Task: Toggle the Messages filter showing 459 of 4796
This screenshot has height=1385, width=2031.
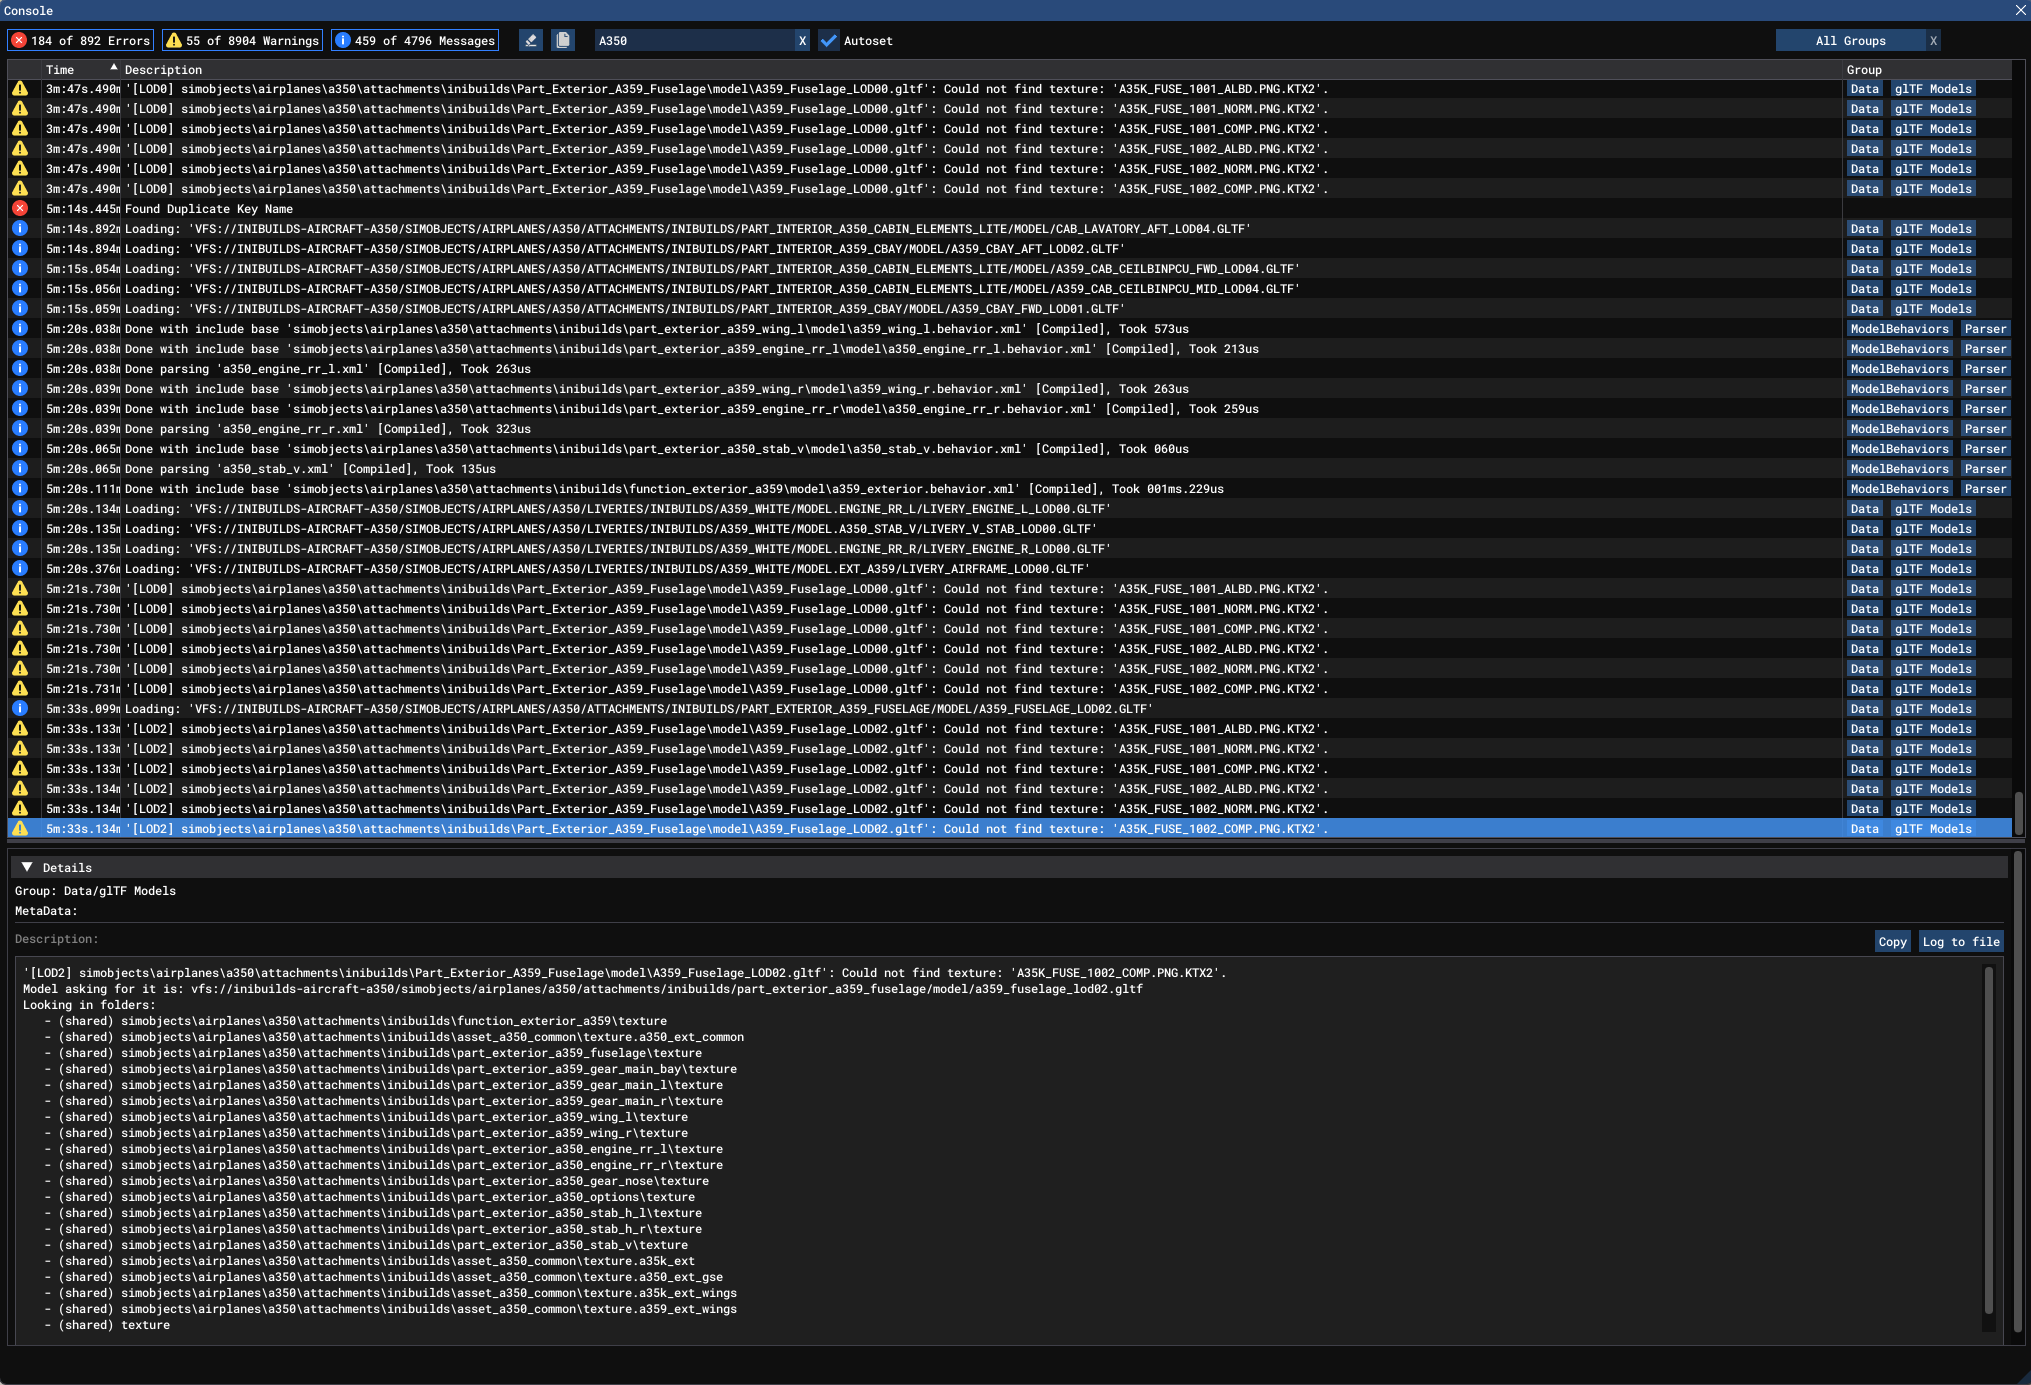Action: (415, 41)
